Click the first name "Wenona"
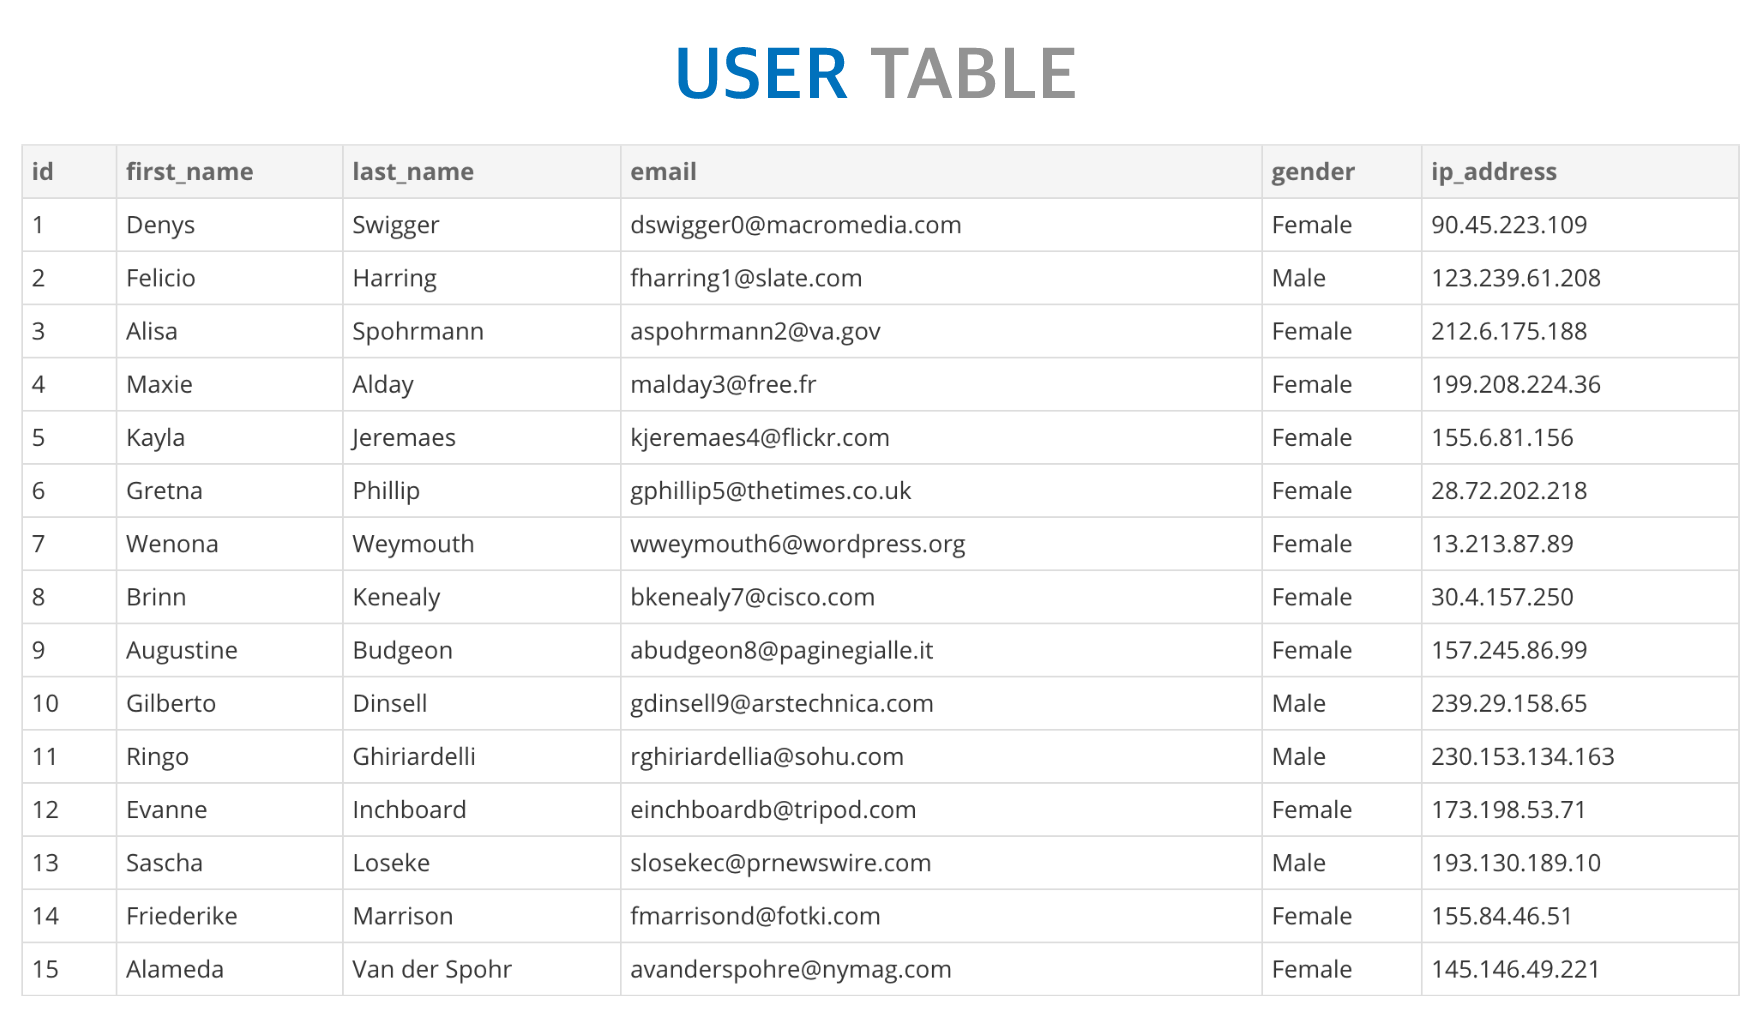Image resolution: width=1762 pixels, height=1020 pixels. click(172, 544)
